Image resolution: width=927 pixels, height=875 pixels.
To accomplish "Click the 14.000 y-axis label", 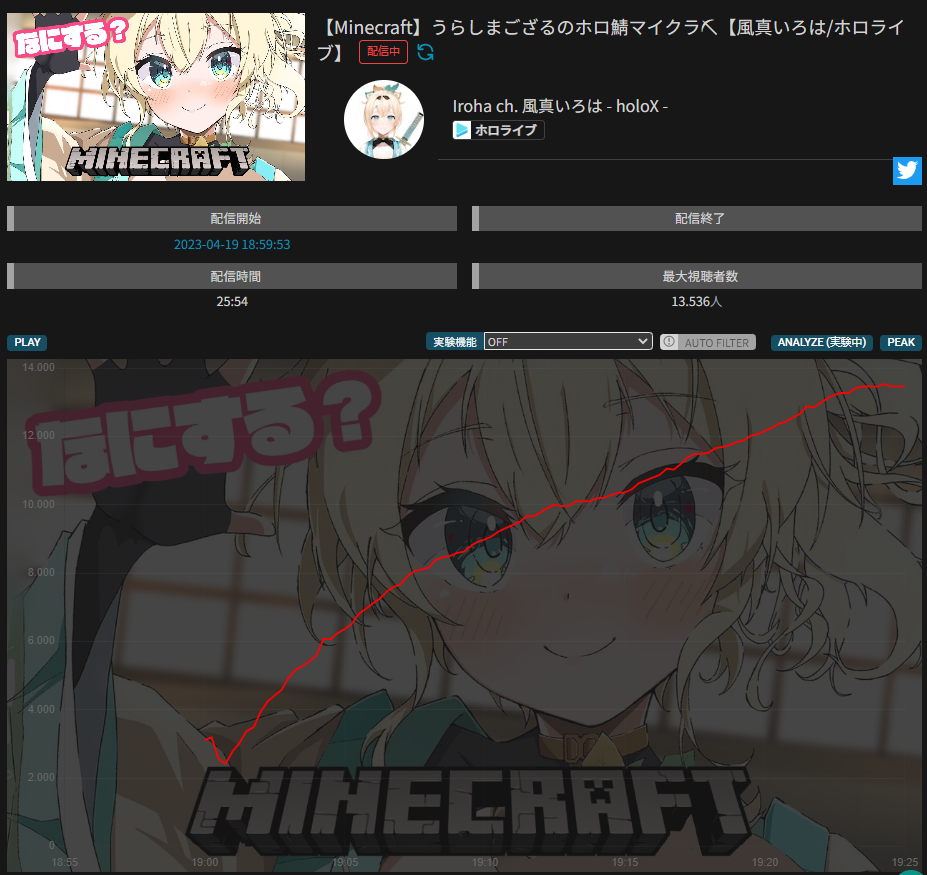I will point(38,367).
